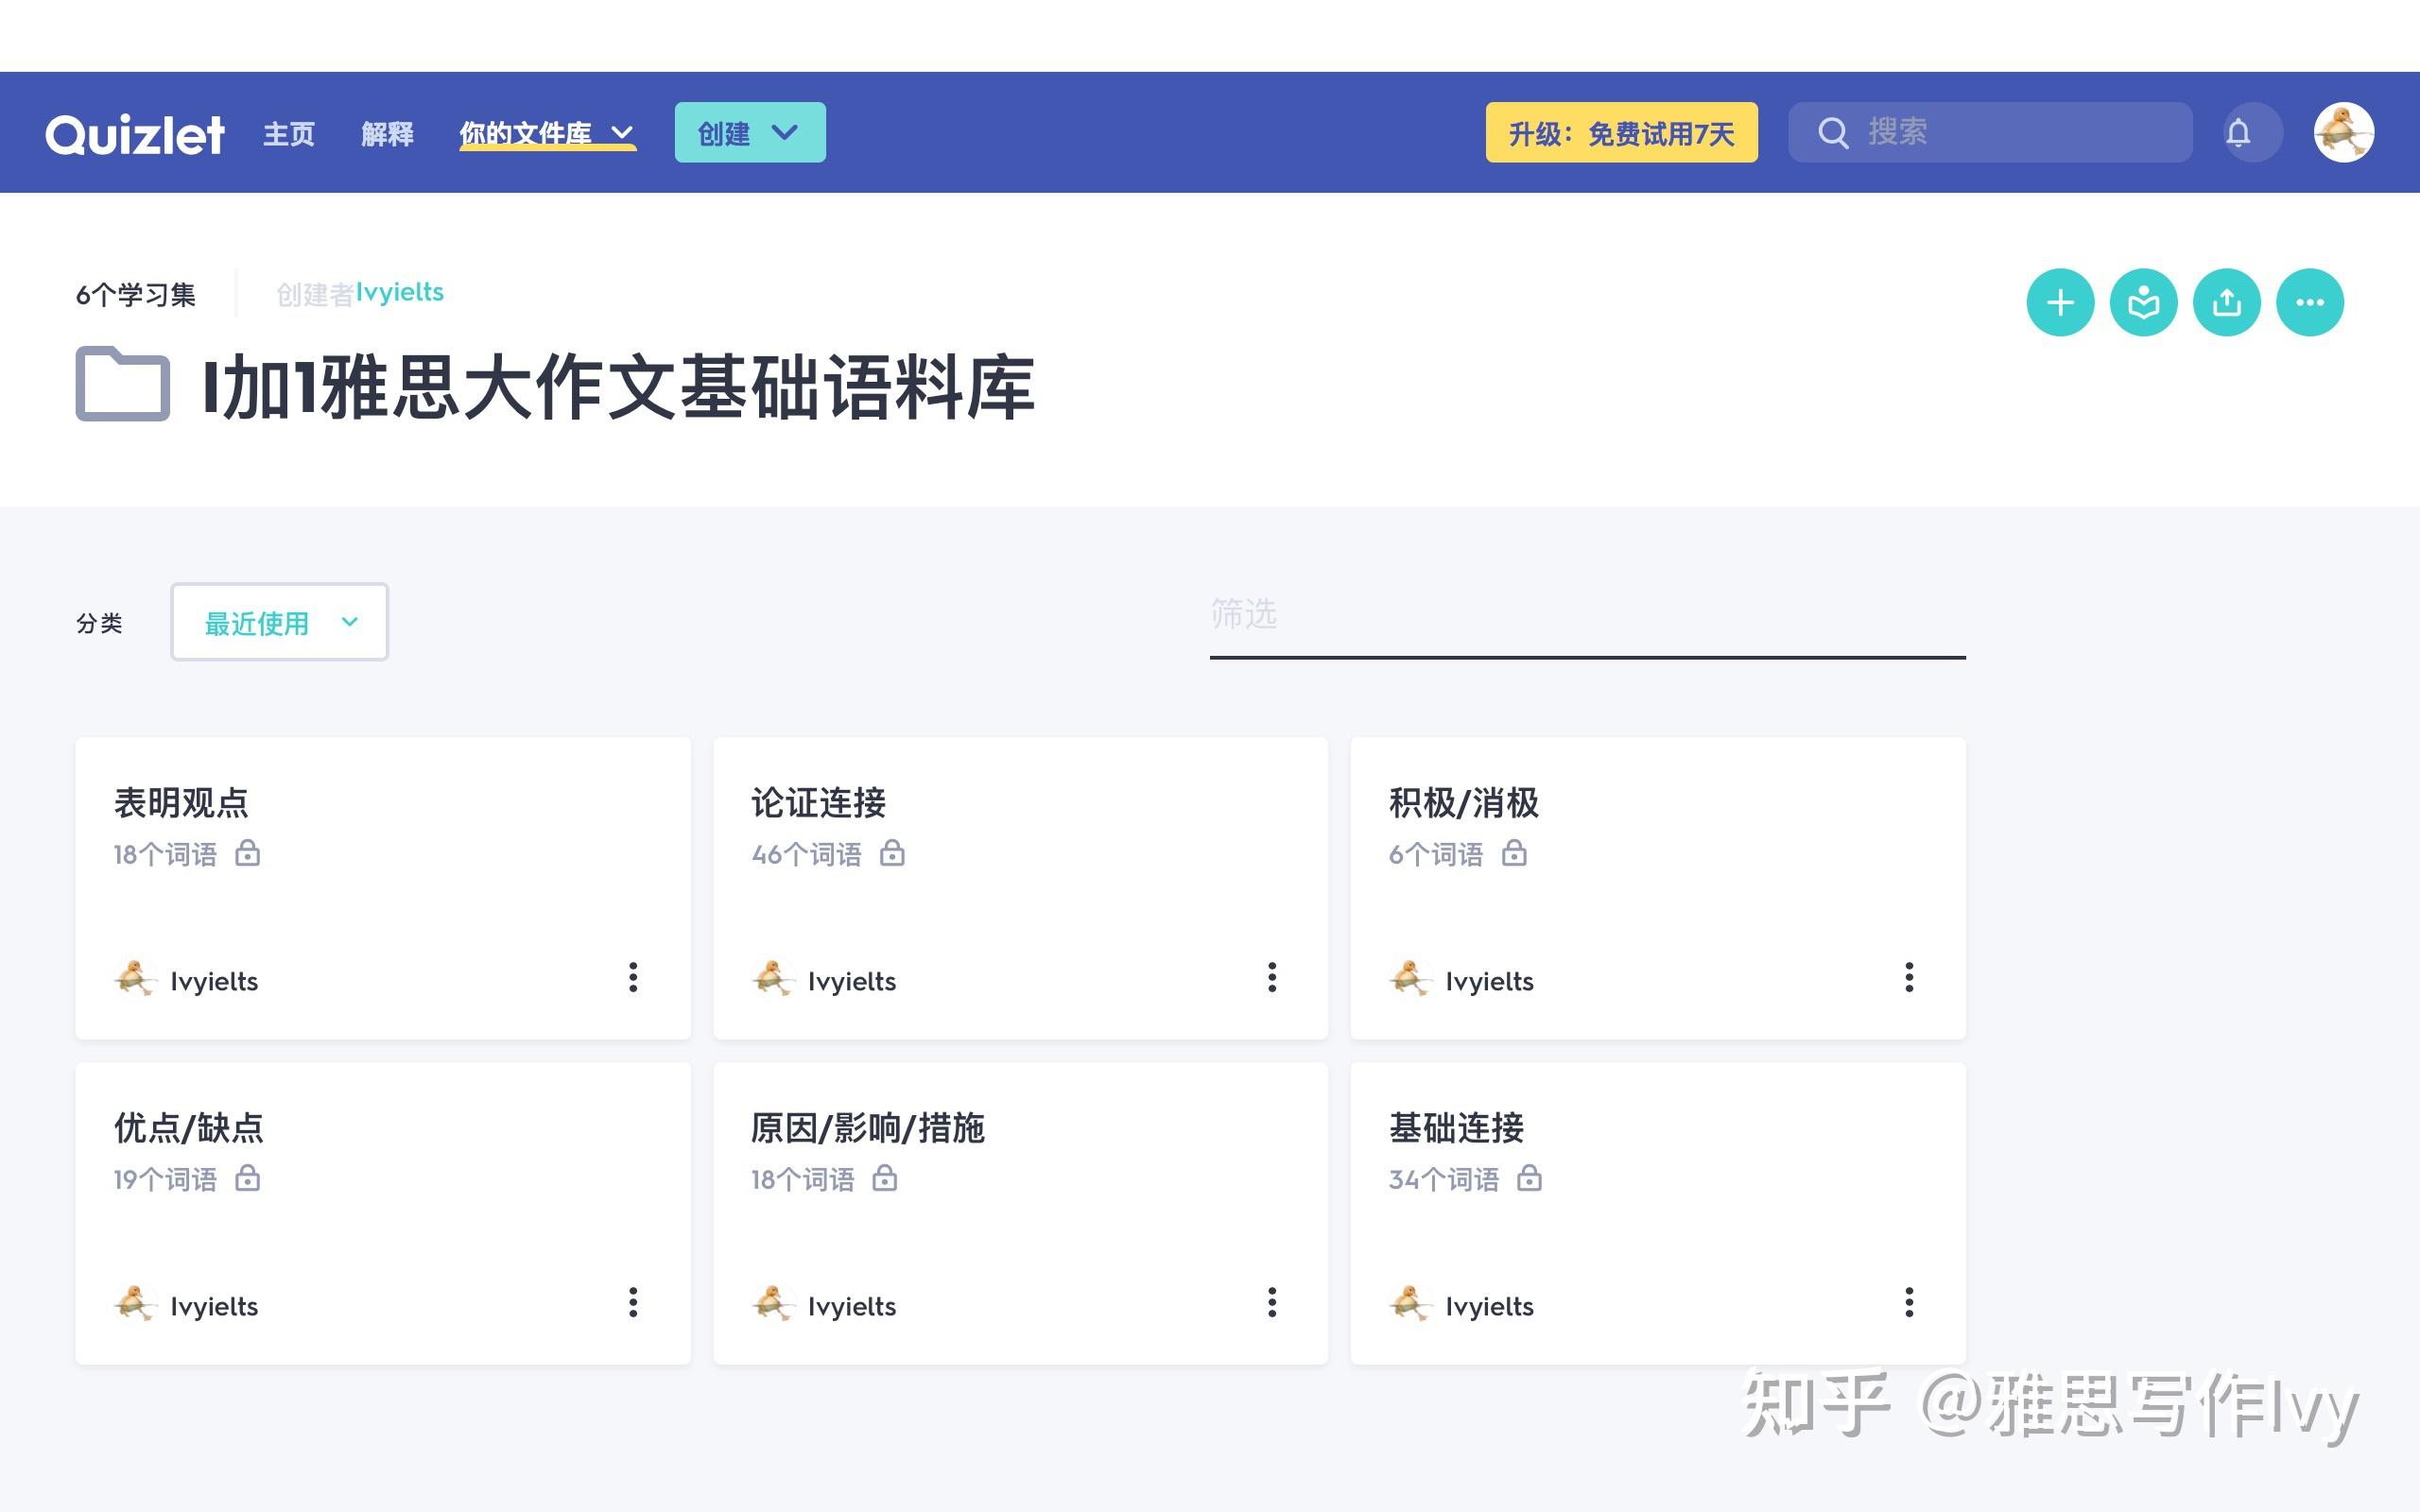Image resolution: width=2420 pixels, height=1512 pixels.
Task: Open three-dot menu on 基础连接 card
Action: click(x=1908, y=1302)
